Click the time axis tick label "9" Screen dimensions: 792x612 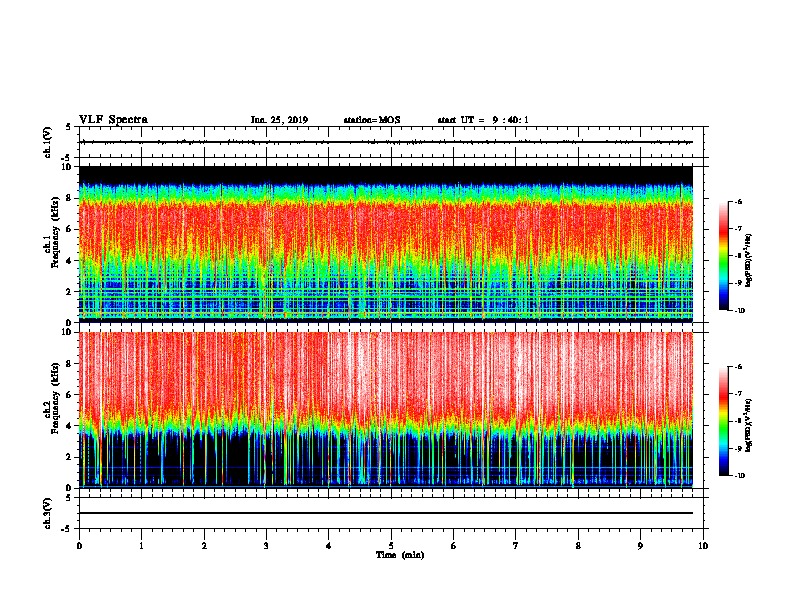coord(640,546)
